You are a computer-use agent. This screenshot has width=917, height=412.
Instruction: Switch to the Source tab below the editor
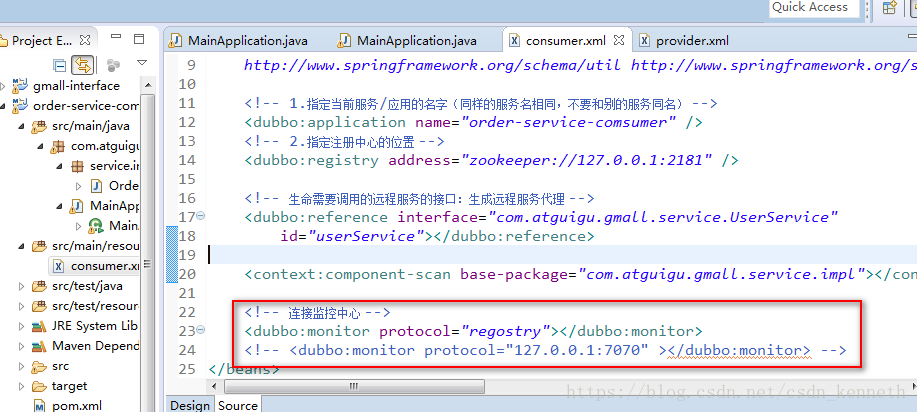point(237,406)
